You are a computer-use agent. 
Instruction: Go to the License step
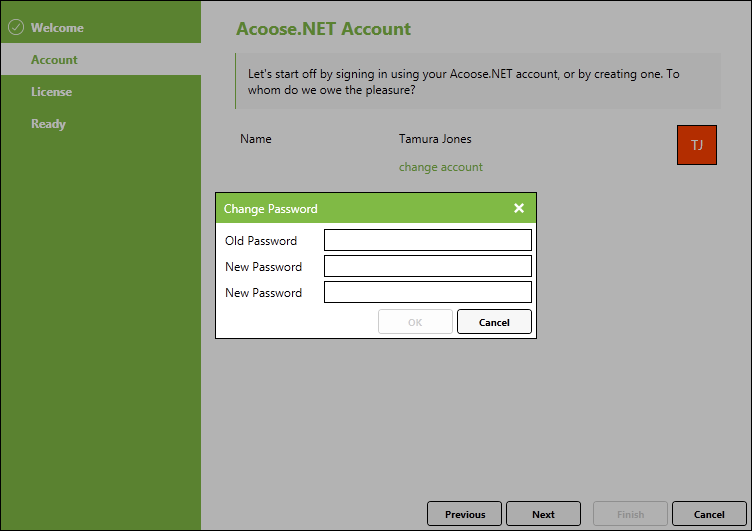coord(101,92)
